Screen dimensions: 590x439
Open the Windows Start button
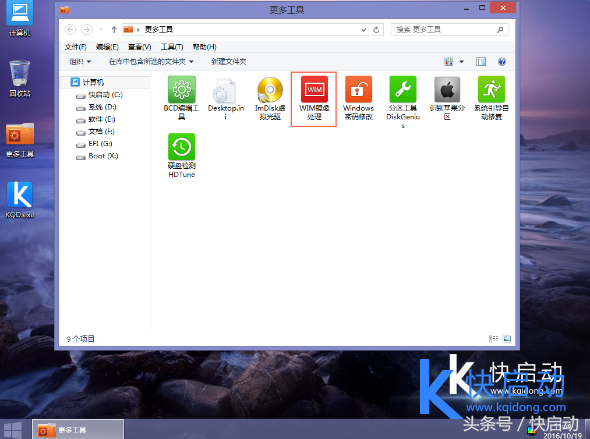click(x=13, y=430)
